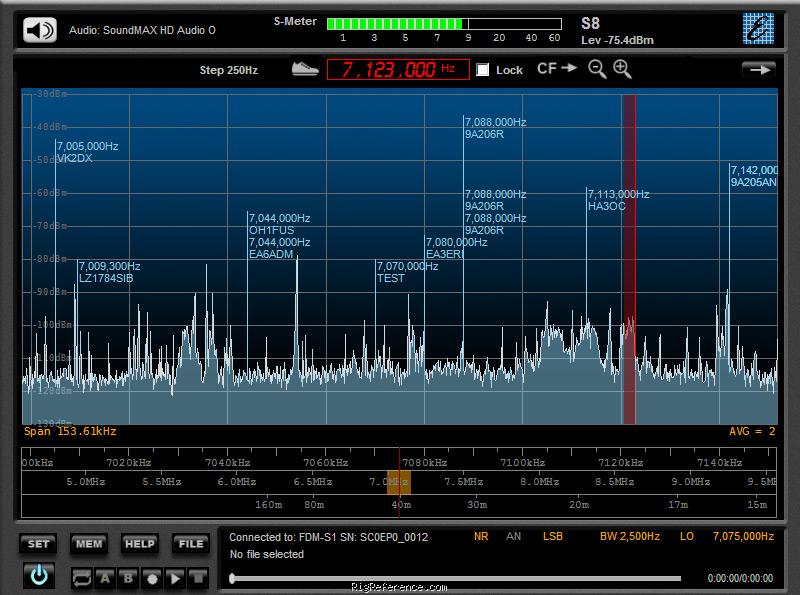800x595 pixels.
Task: Click the AVG = 2 averaging readout
Action: (752, 431)
